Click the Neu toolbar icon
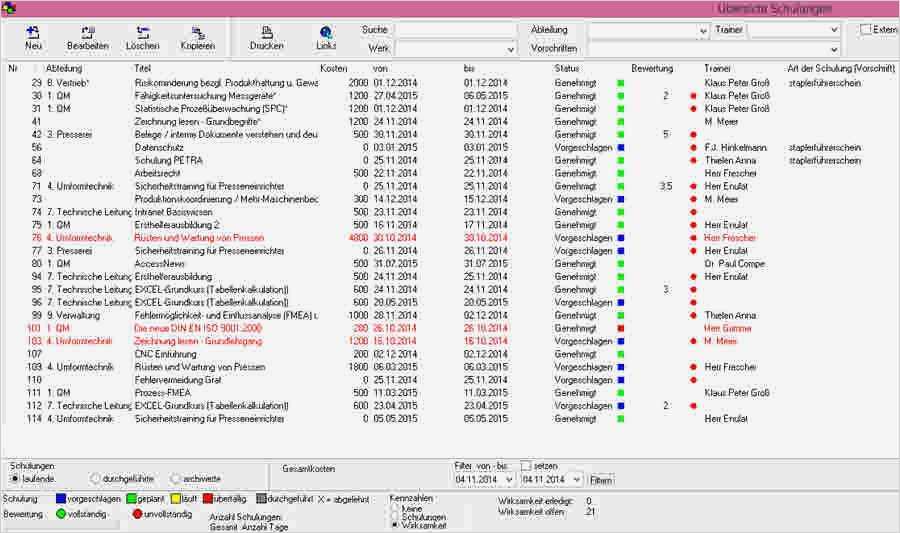The height and width of the screenshot is (533, 900). pos(33,33)
